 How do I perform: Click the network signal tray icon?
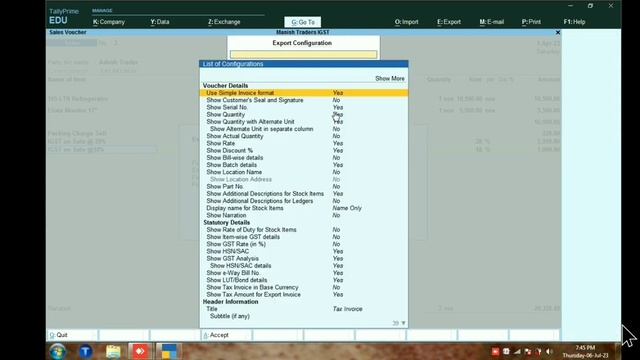tap(517, 351)
